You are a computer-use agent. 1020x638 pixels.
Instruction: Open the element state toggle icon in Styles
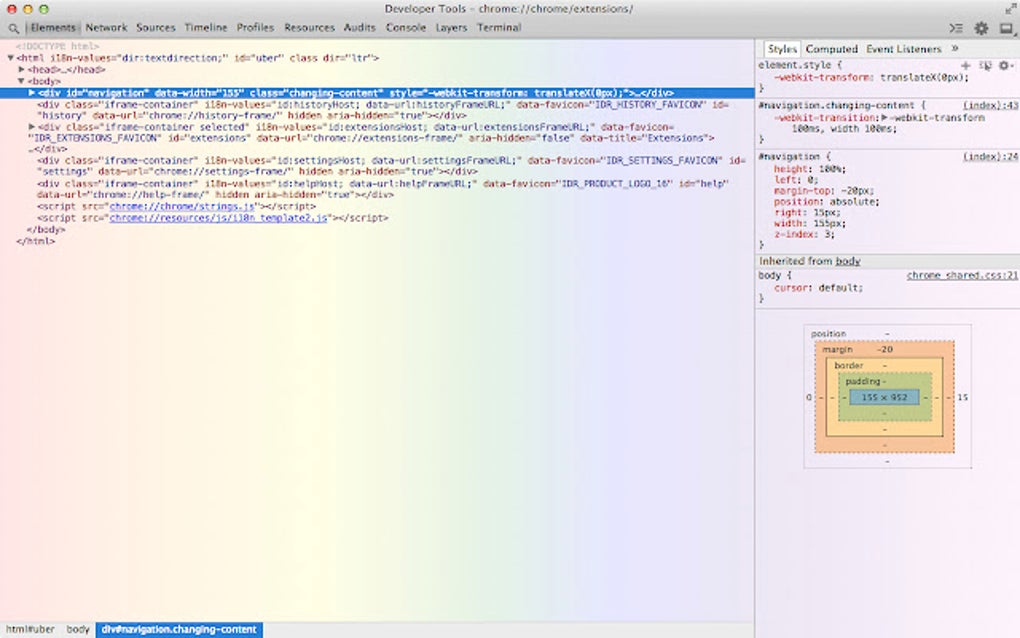986,64
